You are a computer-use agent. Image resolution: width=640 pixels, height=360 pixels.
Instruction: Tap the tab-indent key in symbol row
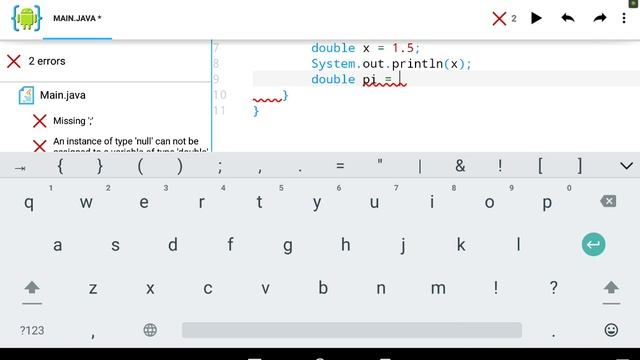pyautogui.click(x=20, y=167)
